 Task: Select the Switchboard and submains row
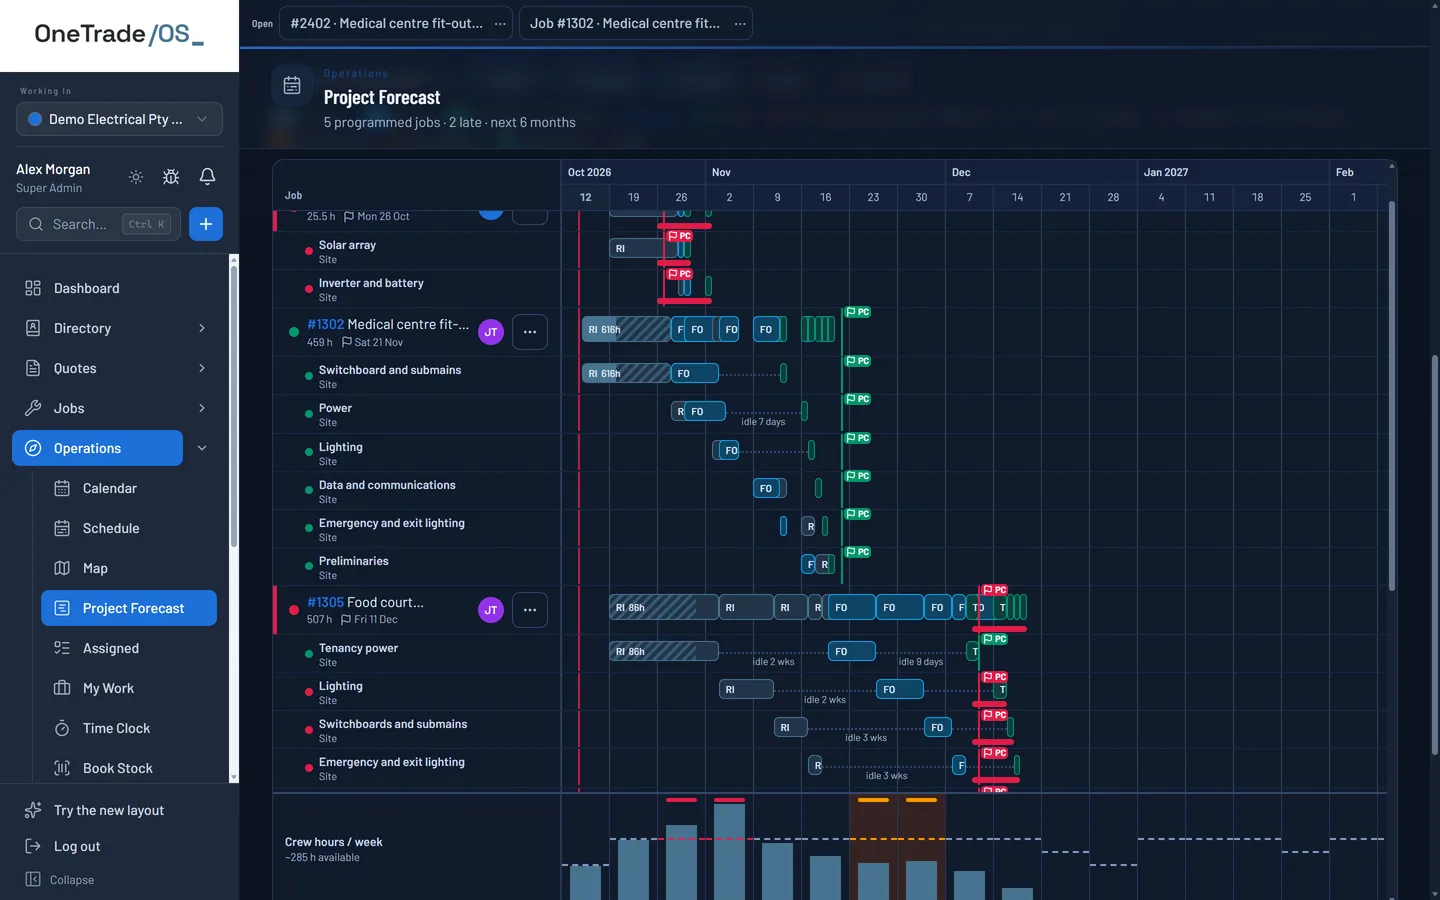(x=417, y=376)
